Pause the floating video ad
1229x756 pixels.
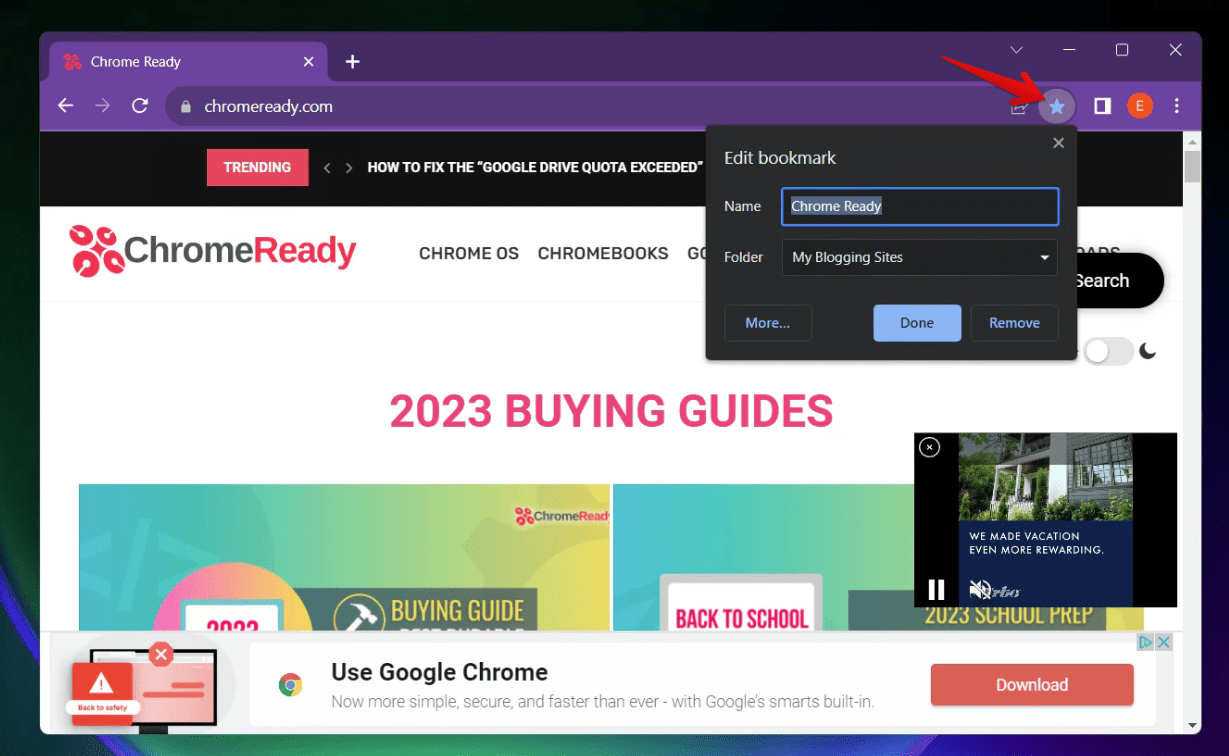(x=936, y=590)
